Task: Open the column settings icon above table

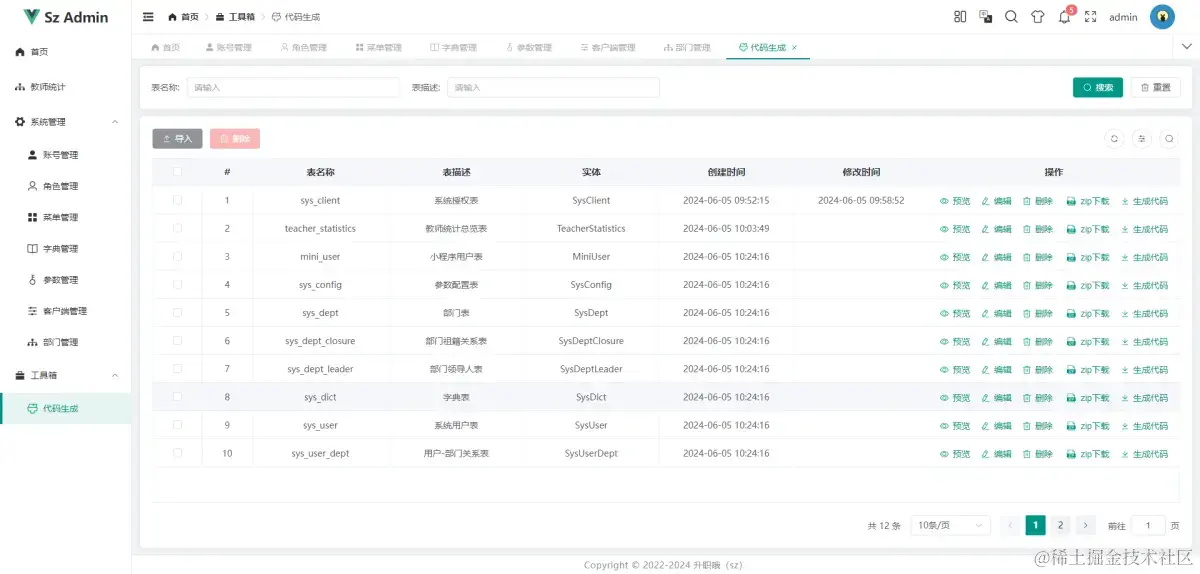Action: click(x=1142, y=139)
